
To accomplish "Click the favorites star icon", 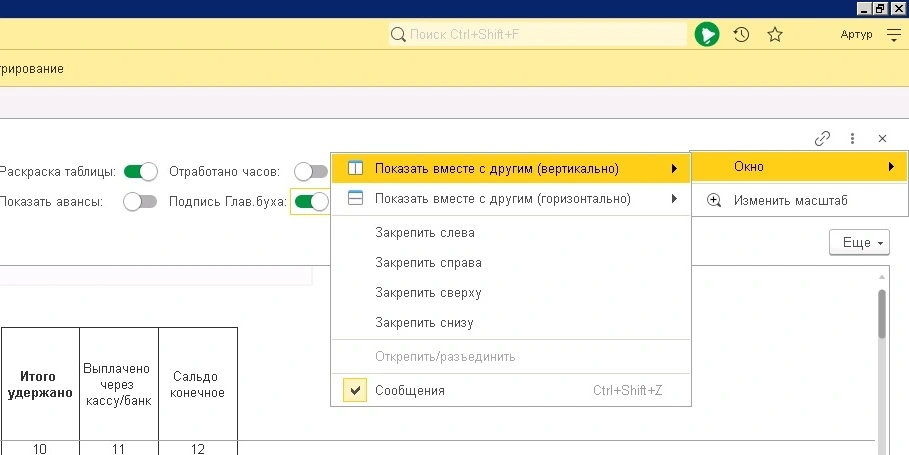I will pos(774,35).
